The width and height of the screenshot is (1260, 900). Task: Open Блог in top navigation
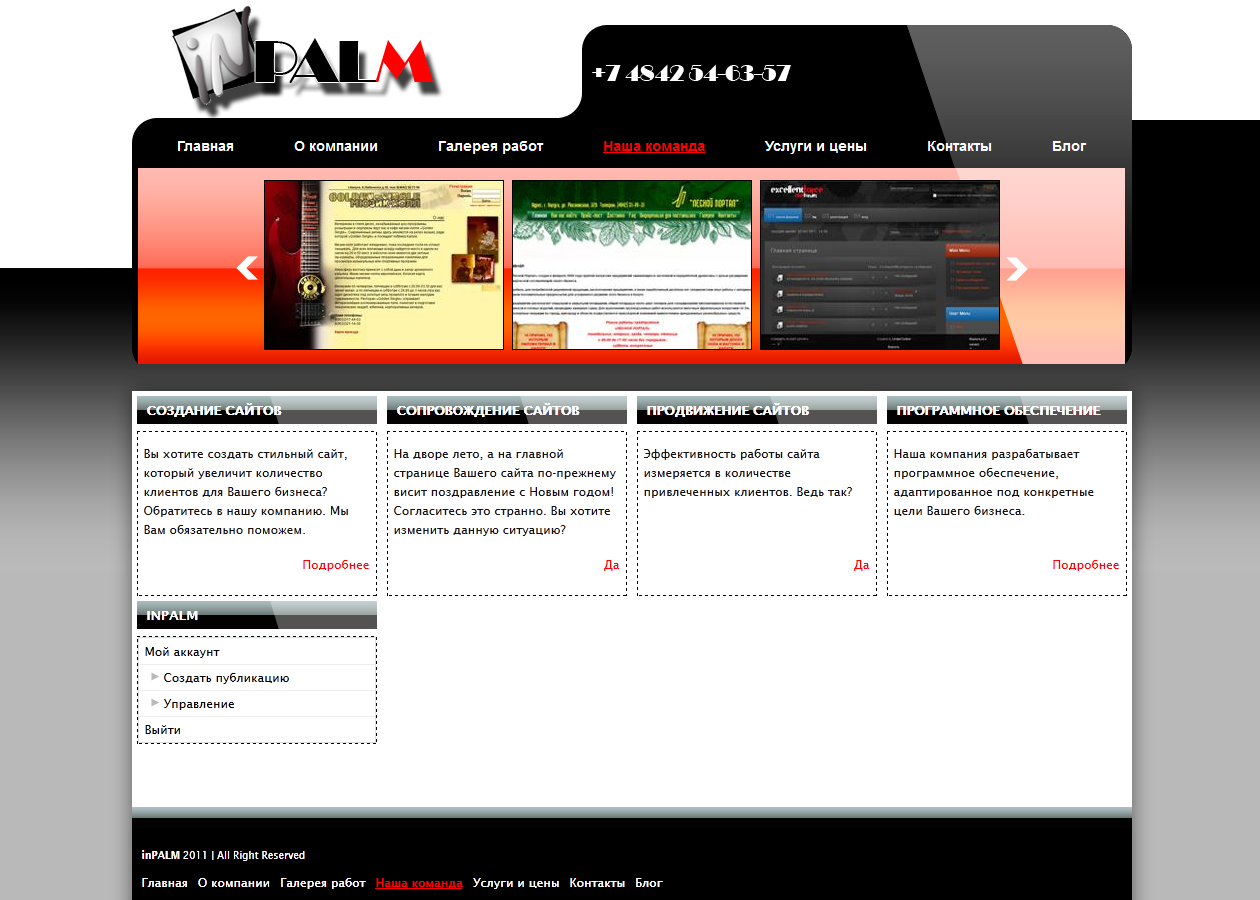pos(1069,146)
